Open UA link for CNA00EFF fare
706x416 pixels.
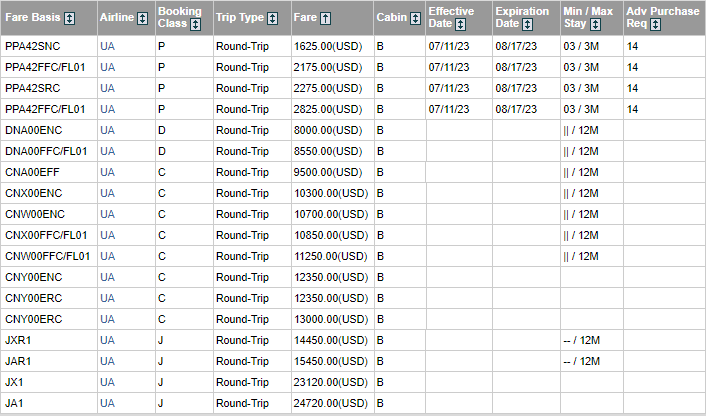(x=108, y=173)
